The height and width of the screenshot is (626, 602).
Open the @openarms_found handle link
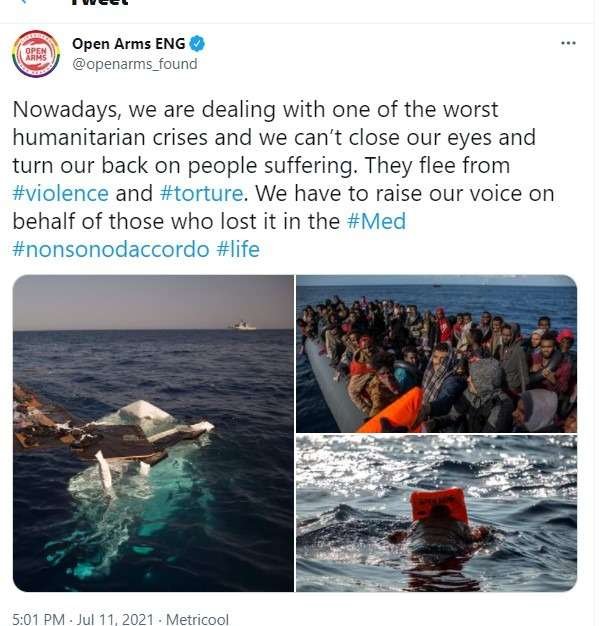click(135, 64)
